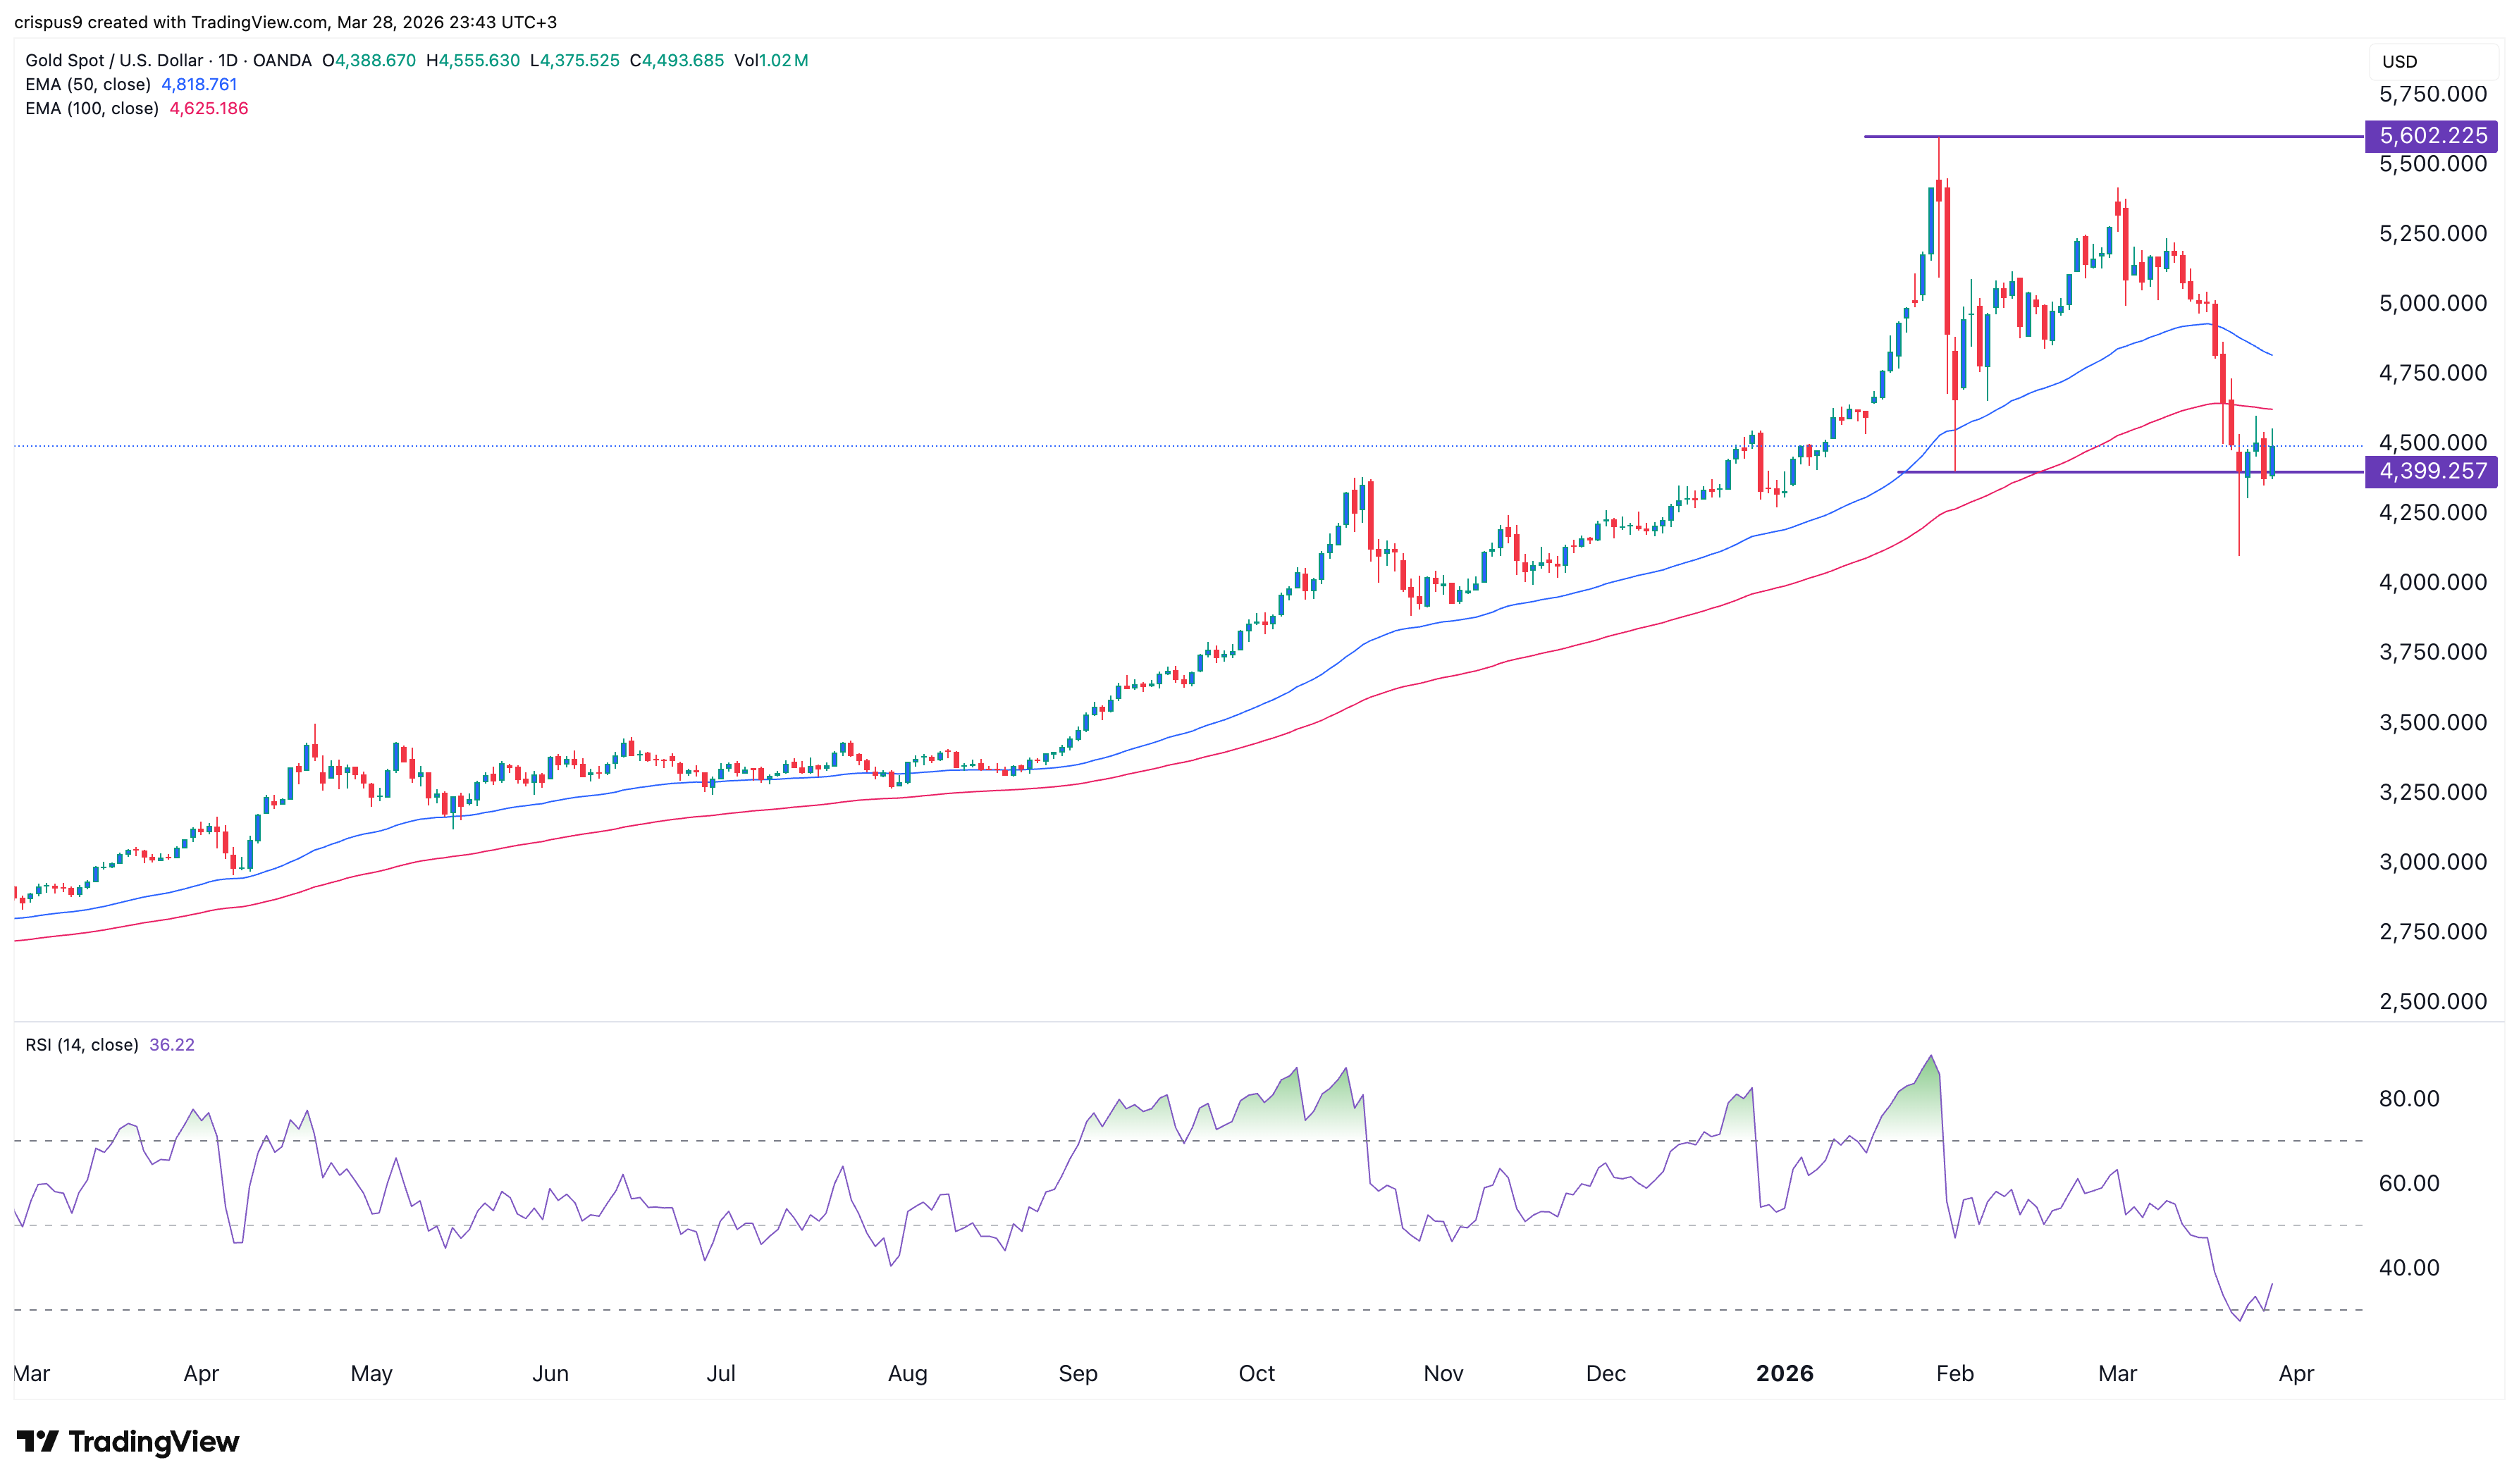2519x1484 pixels.
Task: Select the 4,399.257 purple price label
Action: click(2431, 472)
